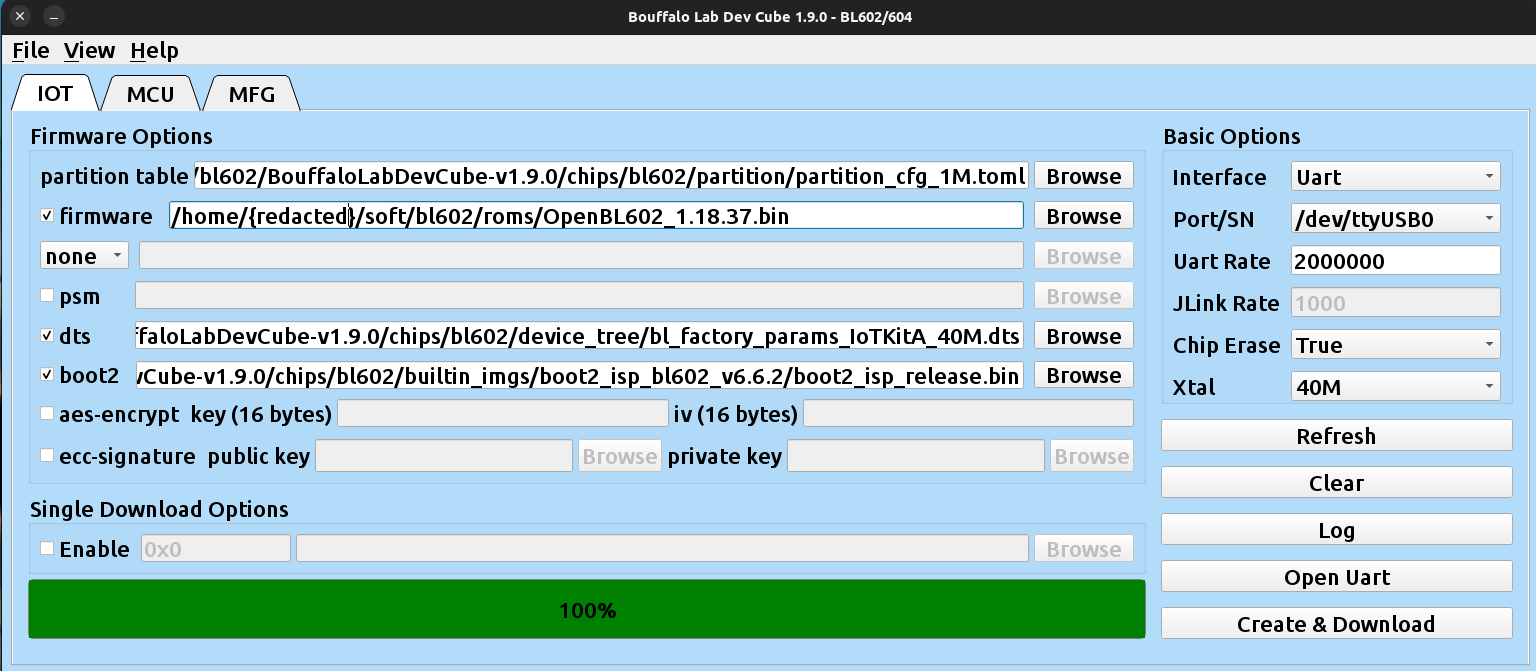Open the Log view button
This screenshot has width=1536, height=671.
point(1336,530)
